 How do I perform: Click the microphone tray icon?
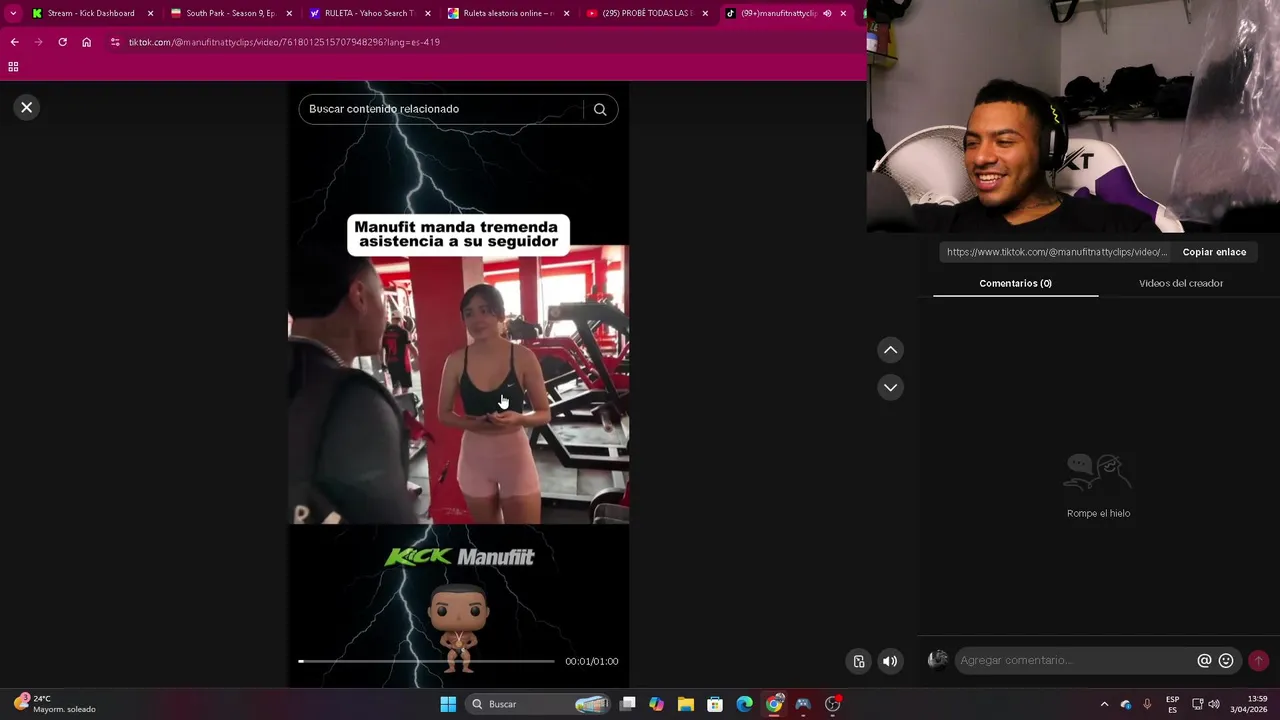point(1147,704)
